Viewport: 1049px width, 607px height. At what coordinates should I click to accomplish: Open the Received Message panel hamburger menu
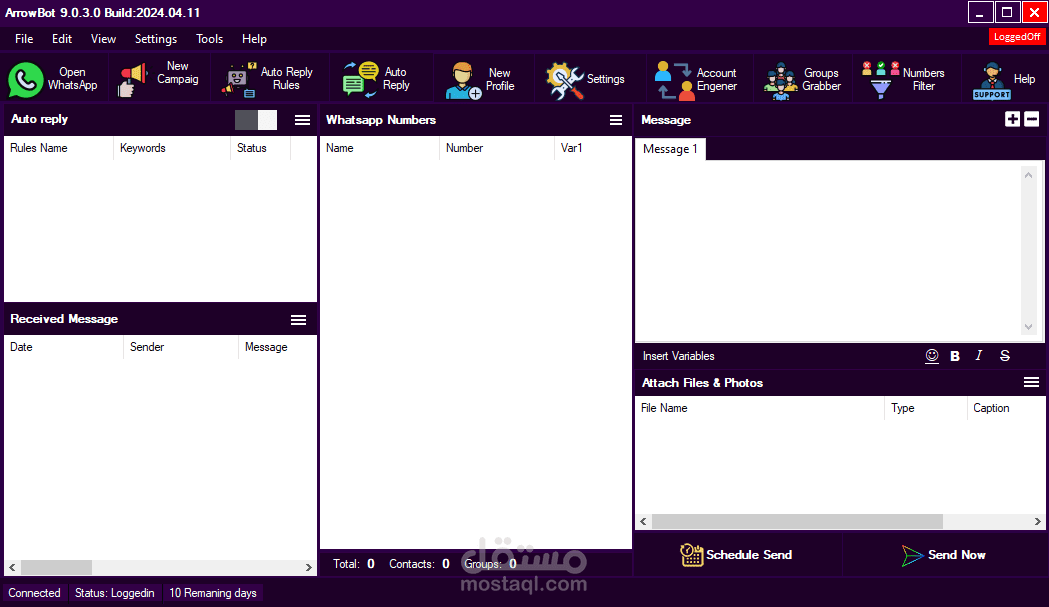coord(298,320)
